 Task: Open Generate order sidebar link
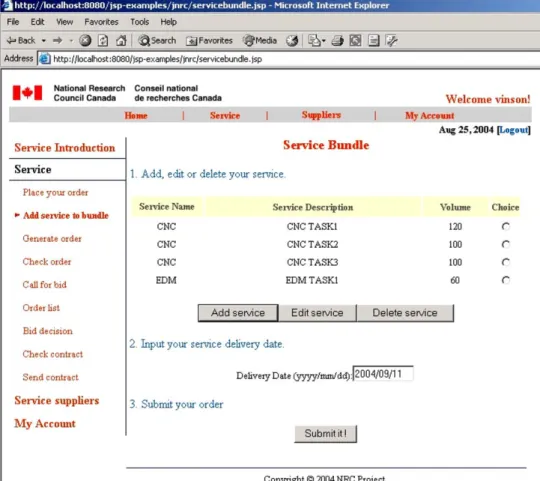tap(52, 239)
